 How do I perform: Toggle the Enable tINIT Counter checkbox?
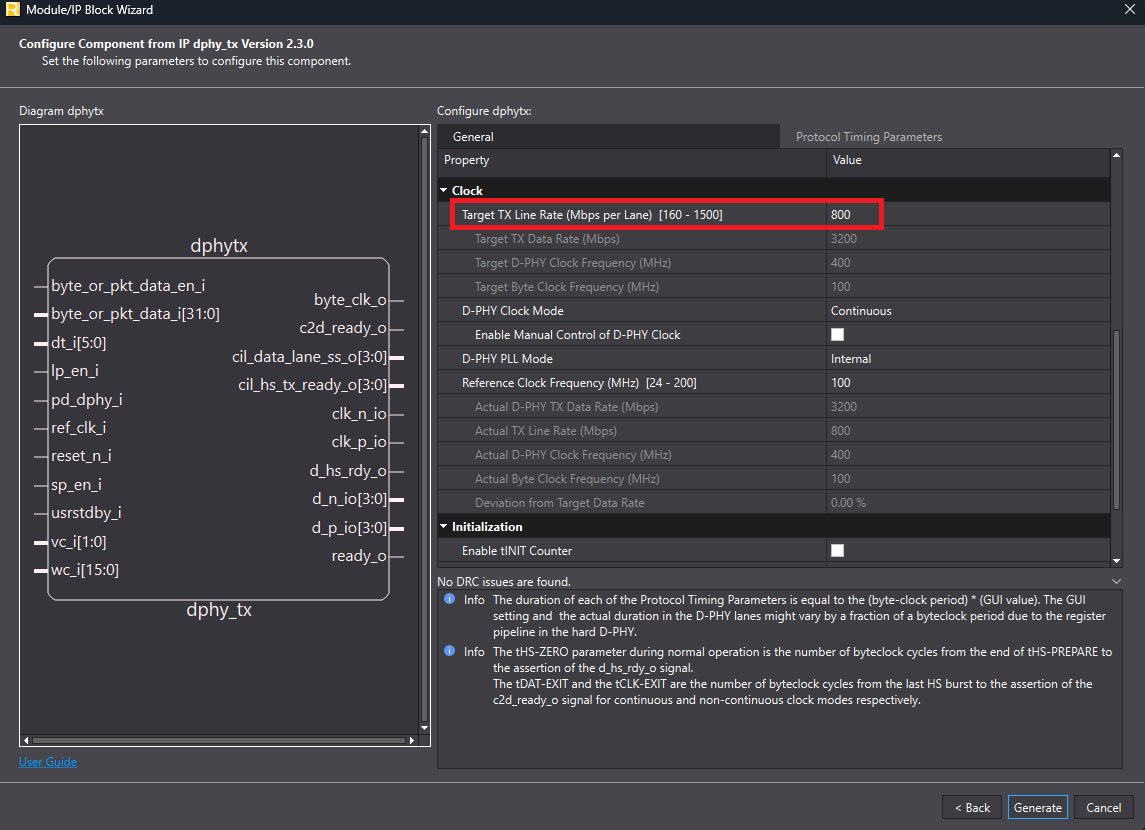point(838,551)
